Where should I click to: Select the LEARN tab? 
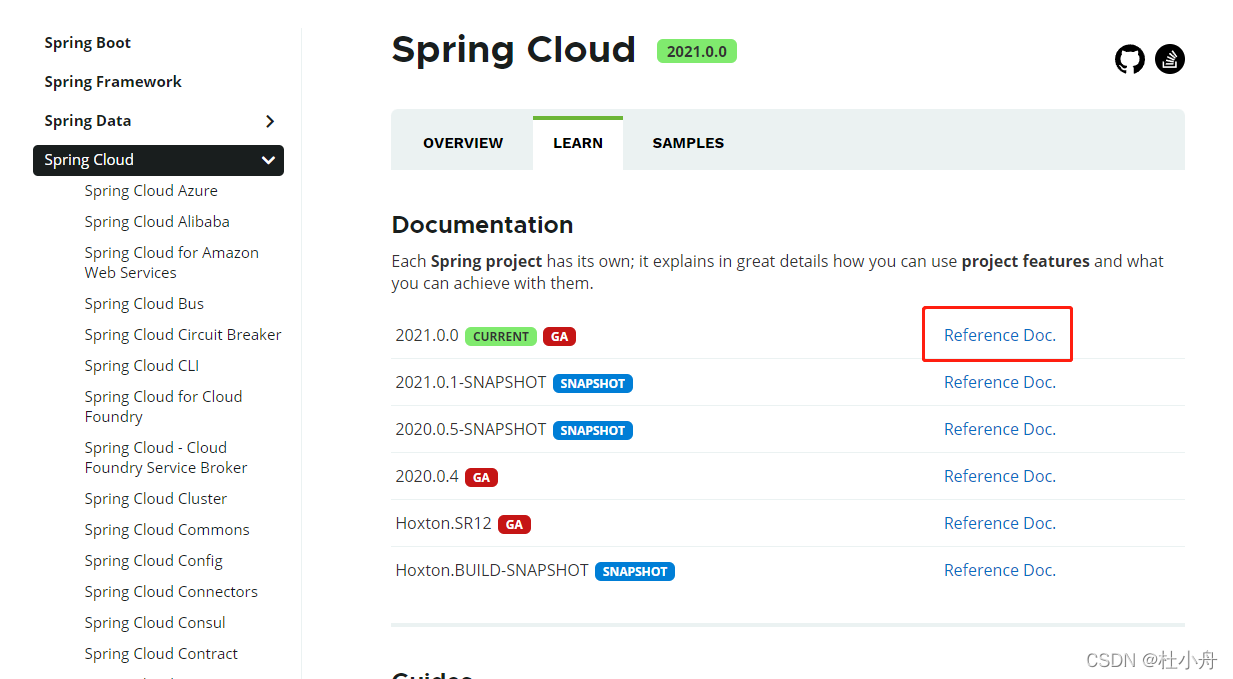click(x=578, y=143)
